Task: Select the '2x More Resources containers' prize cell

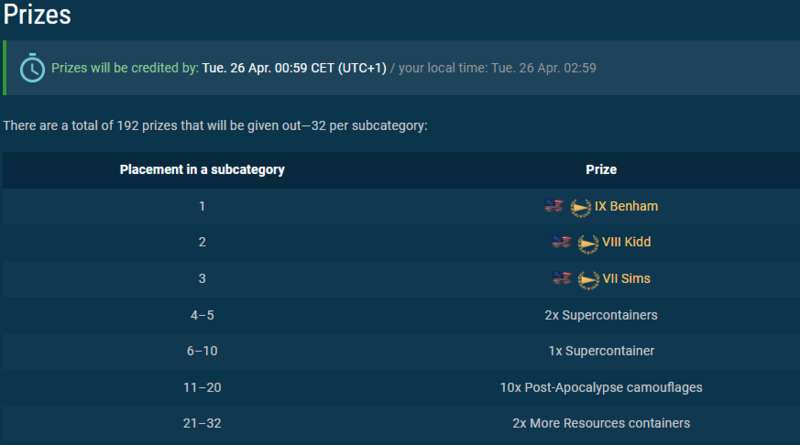Action: pos(601,423)
